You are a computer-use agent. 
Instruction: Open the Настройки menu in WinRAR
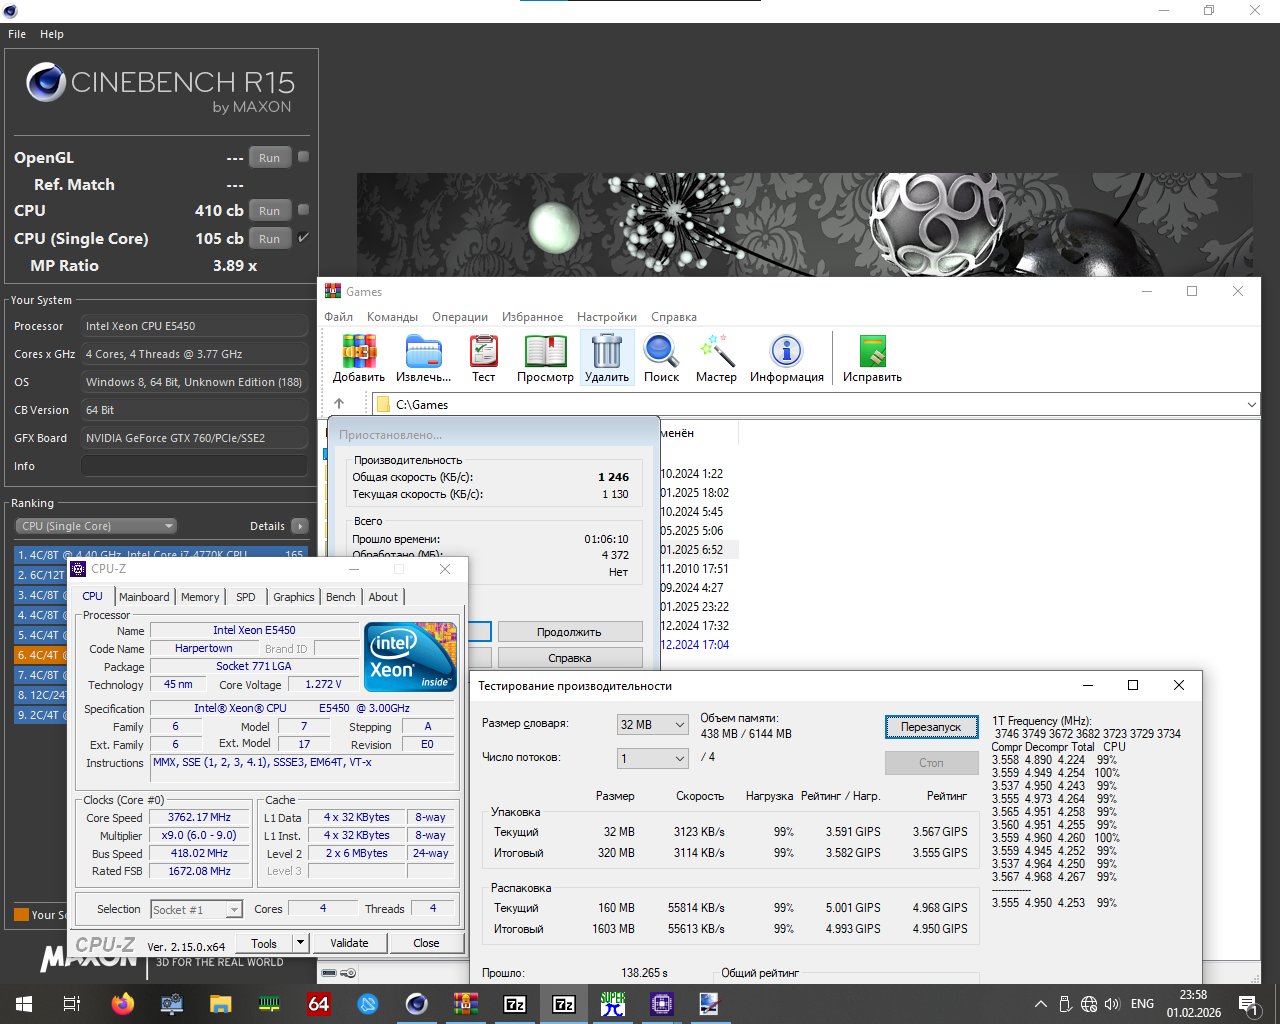coord(607,317)
